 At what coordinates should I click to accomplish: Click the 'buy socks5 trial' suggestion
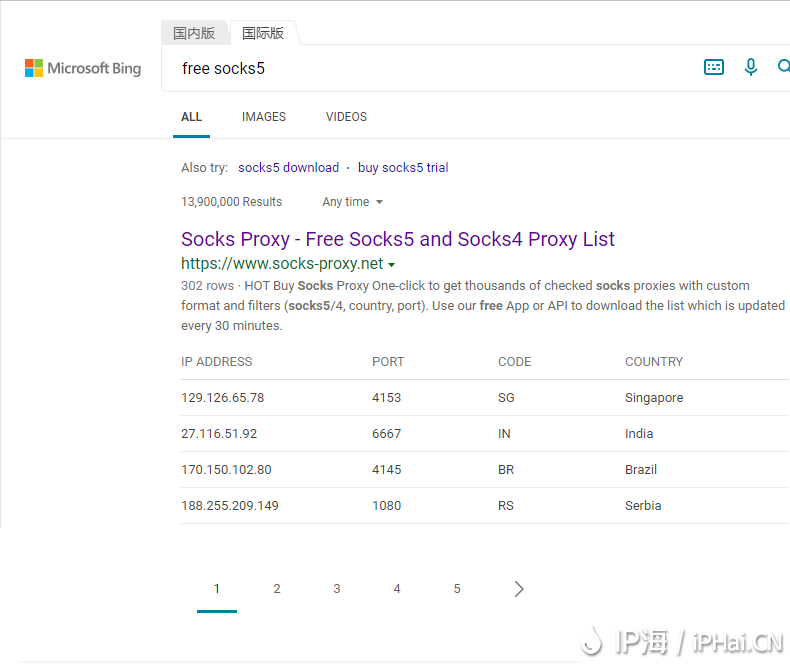[x=403, y=168]
